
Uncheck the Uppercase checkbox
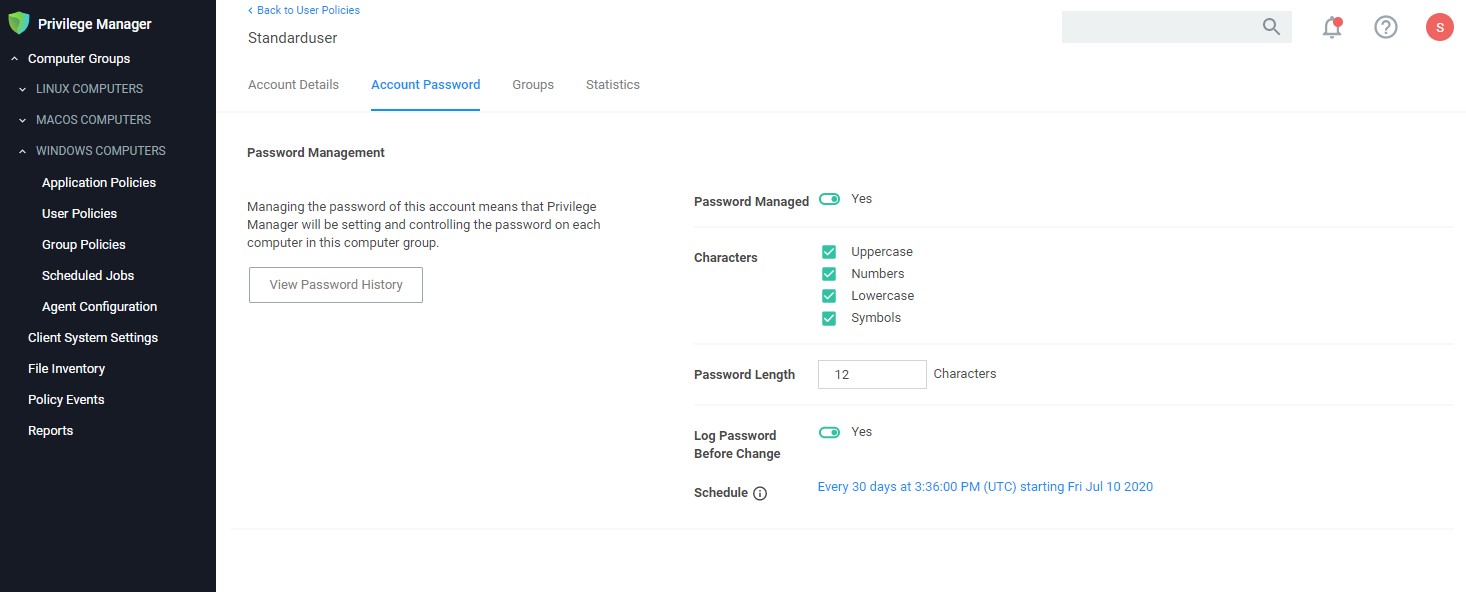(828, 252)
